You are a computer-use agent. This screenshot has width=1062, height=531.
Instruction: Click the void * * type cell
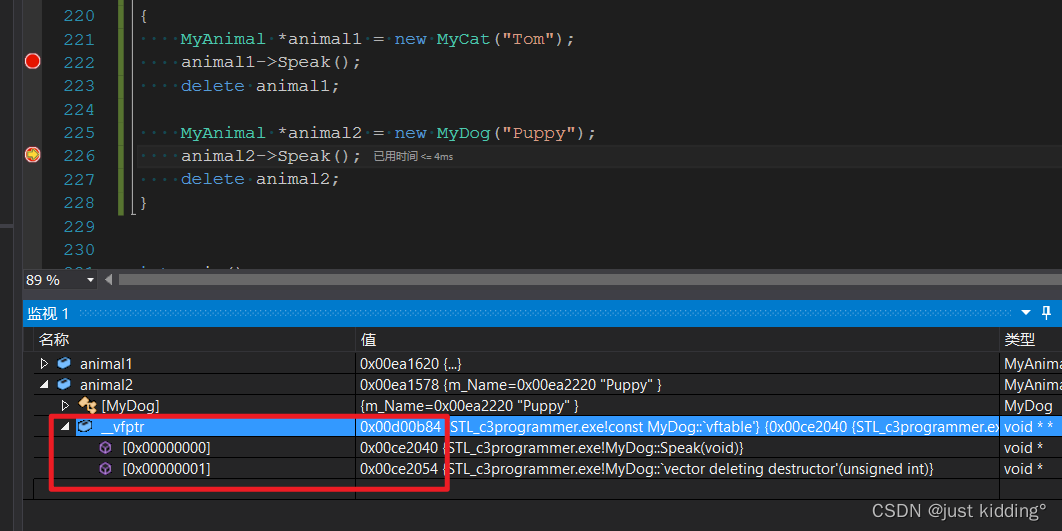pos(1028,427)
